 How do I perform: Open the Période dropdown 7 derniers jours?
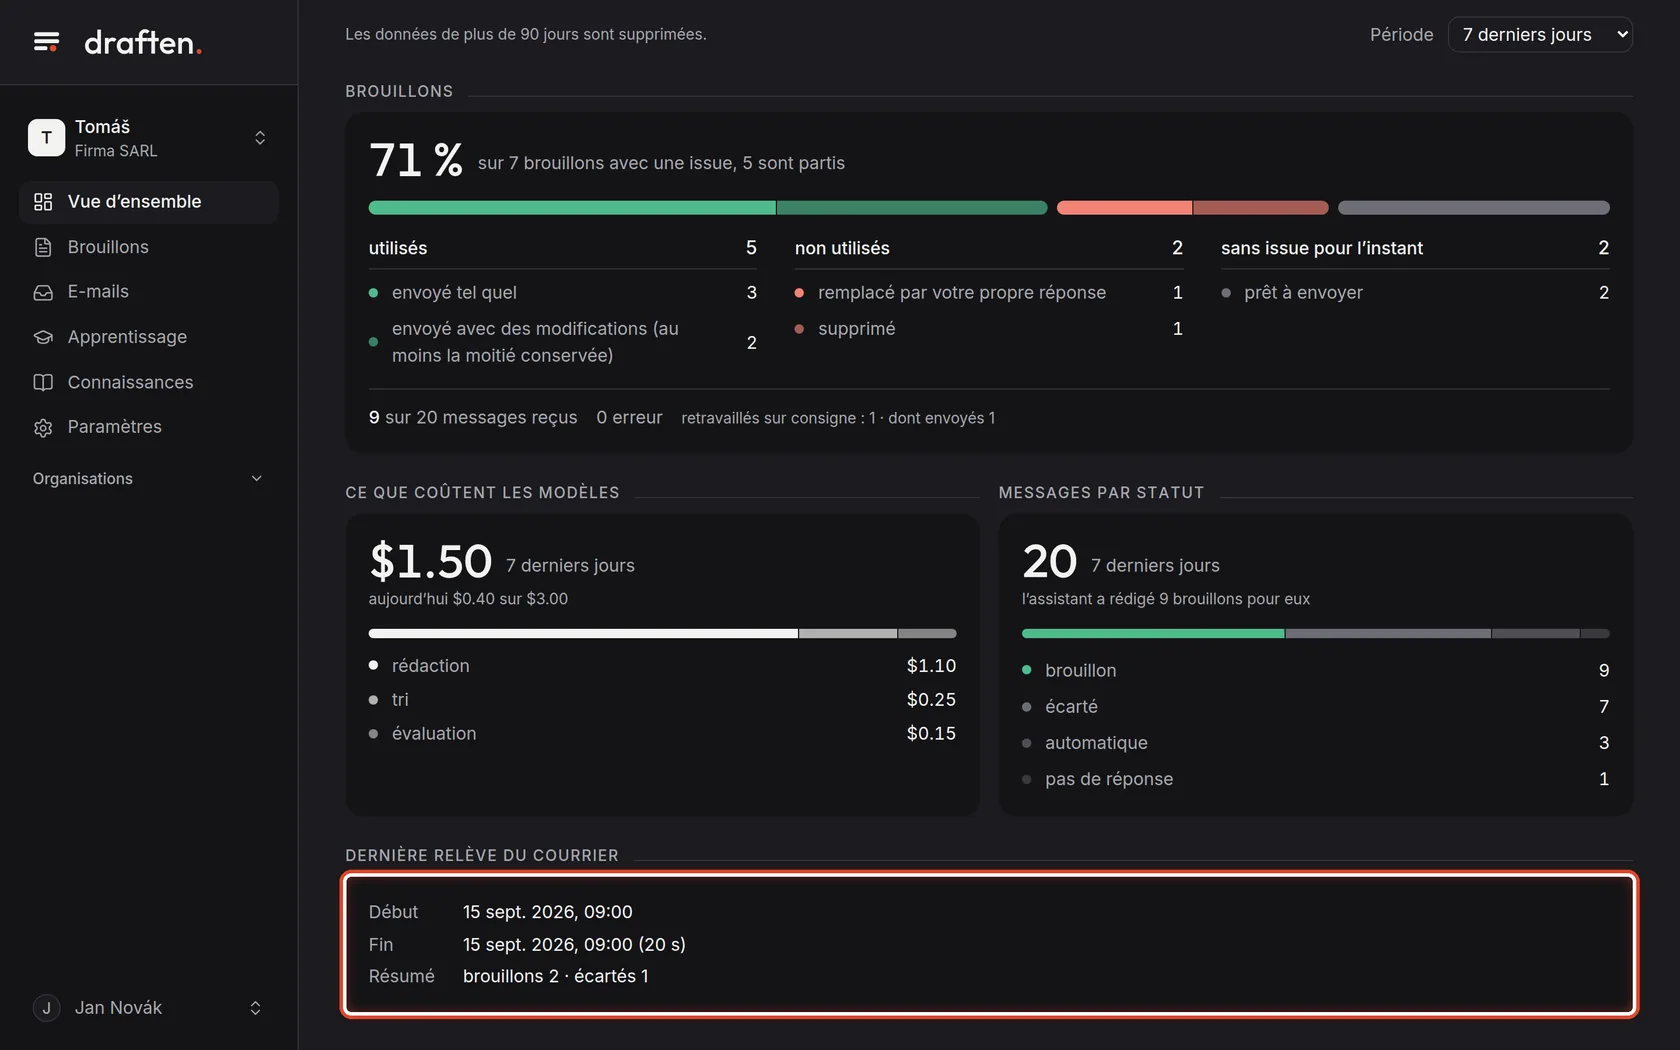(1540, 35)
